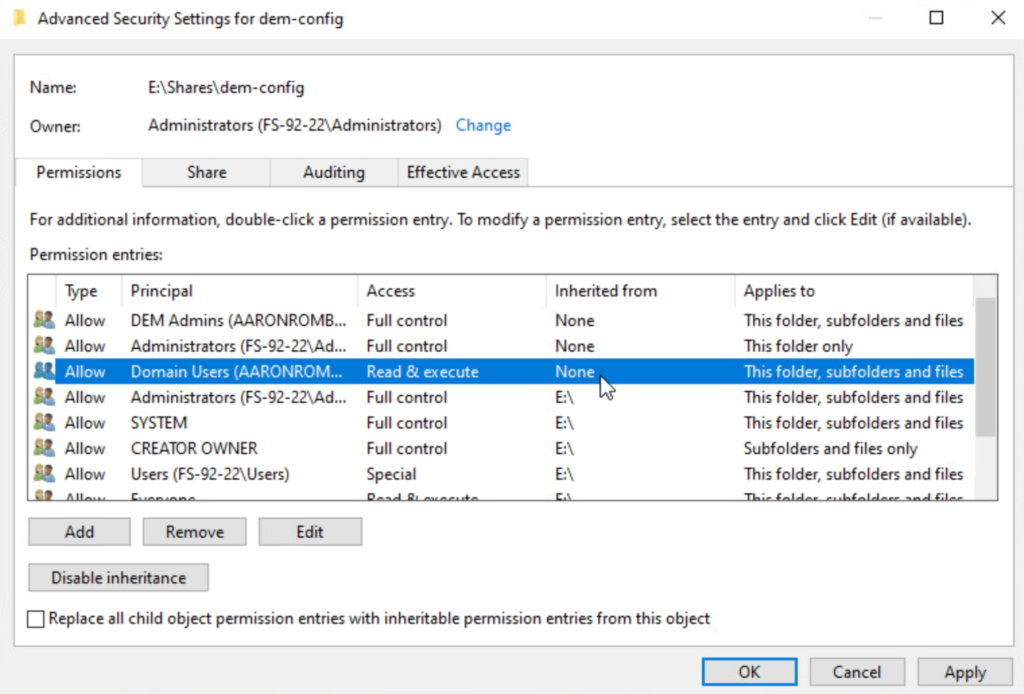The height and width of the screenshot is (694, 1024).
Task: Open the Effective Access tab
Action: point(463,172)
